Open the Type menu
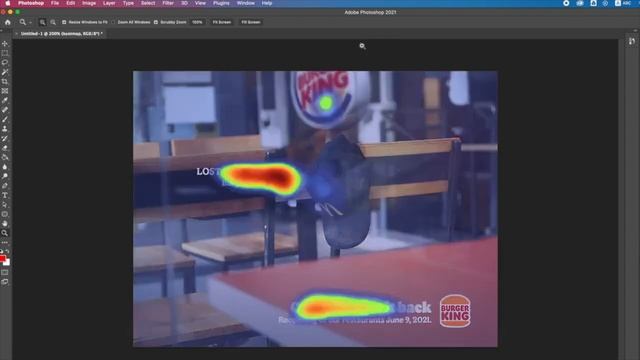 [x=128, y=3]
